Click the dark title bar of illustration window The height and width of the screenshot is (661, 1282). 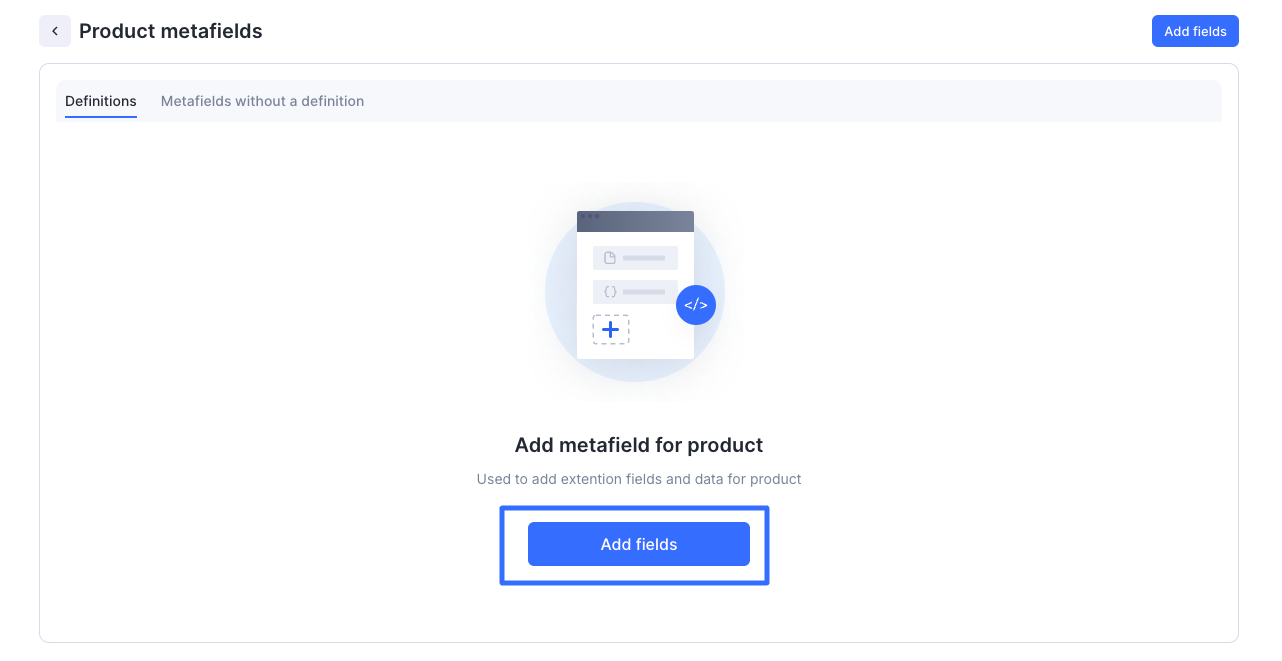click(x=635, y=221)
